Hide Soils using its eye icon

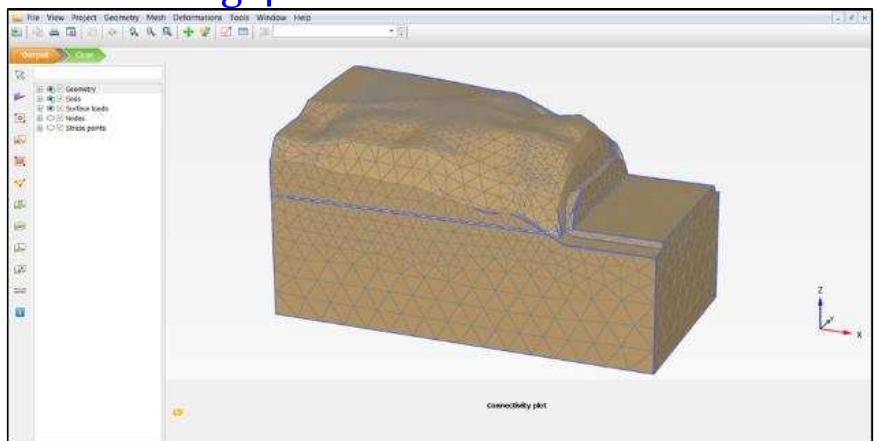(x=51, y=99)
